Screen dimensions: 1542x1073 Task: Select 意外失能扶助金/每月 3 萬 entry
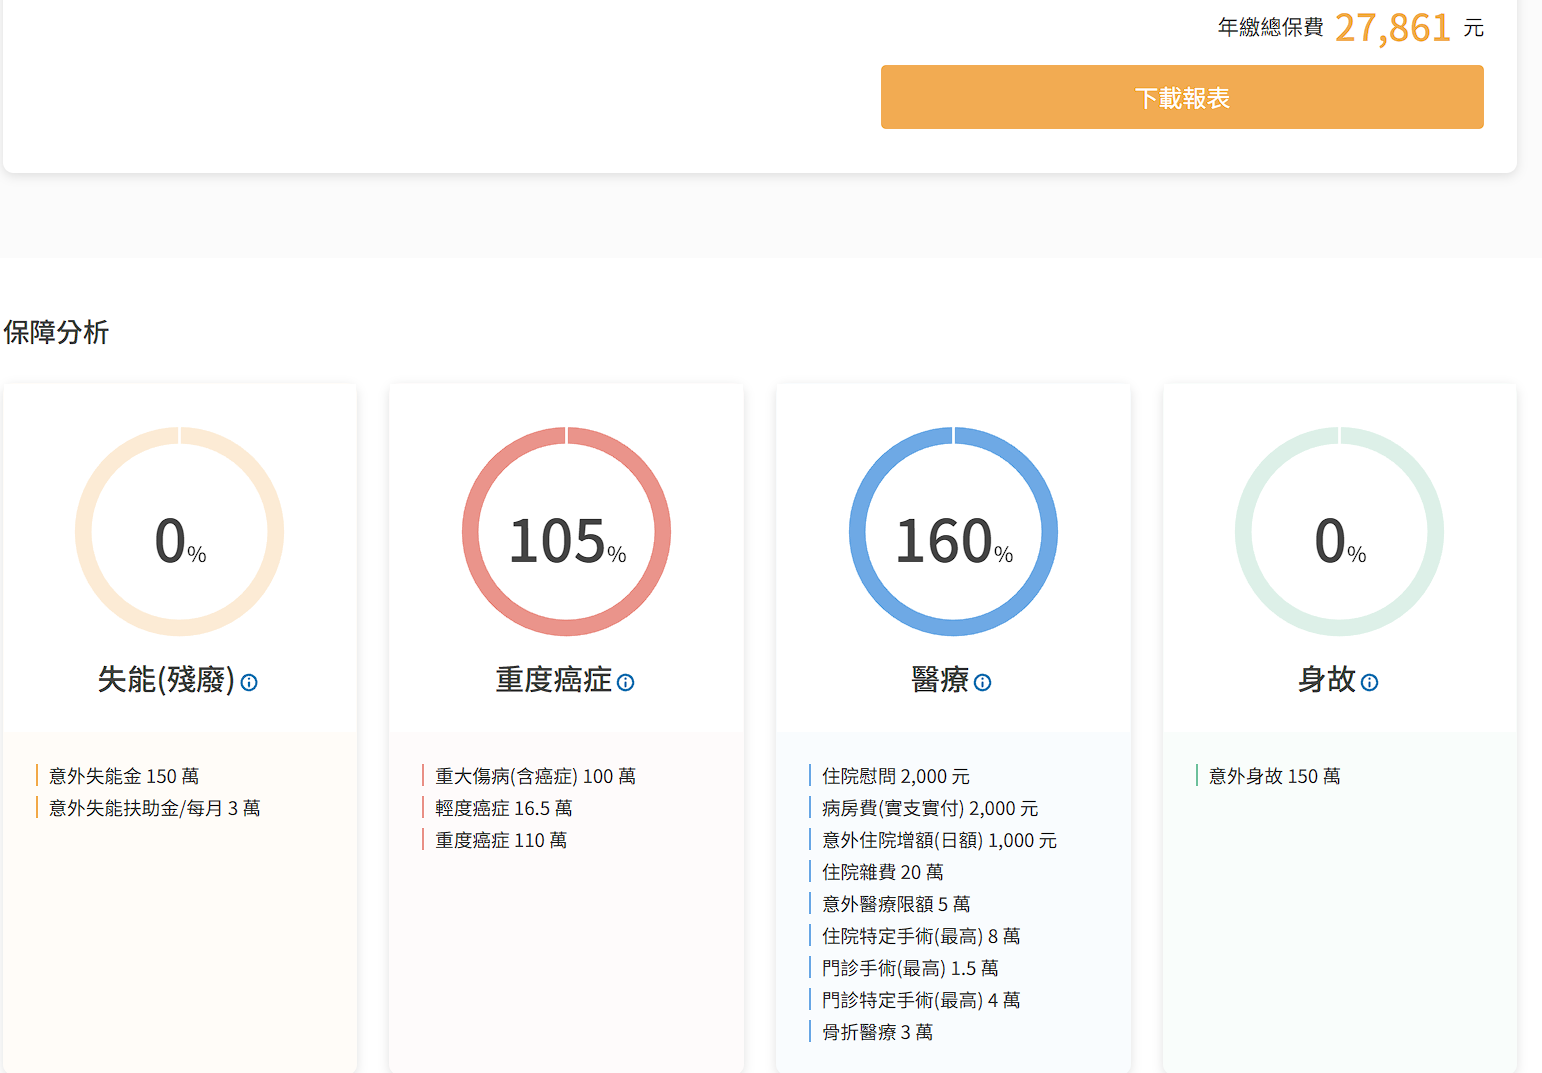pos(154,808)
